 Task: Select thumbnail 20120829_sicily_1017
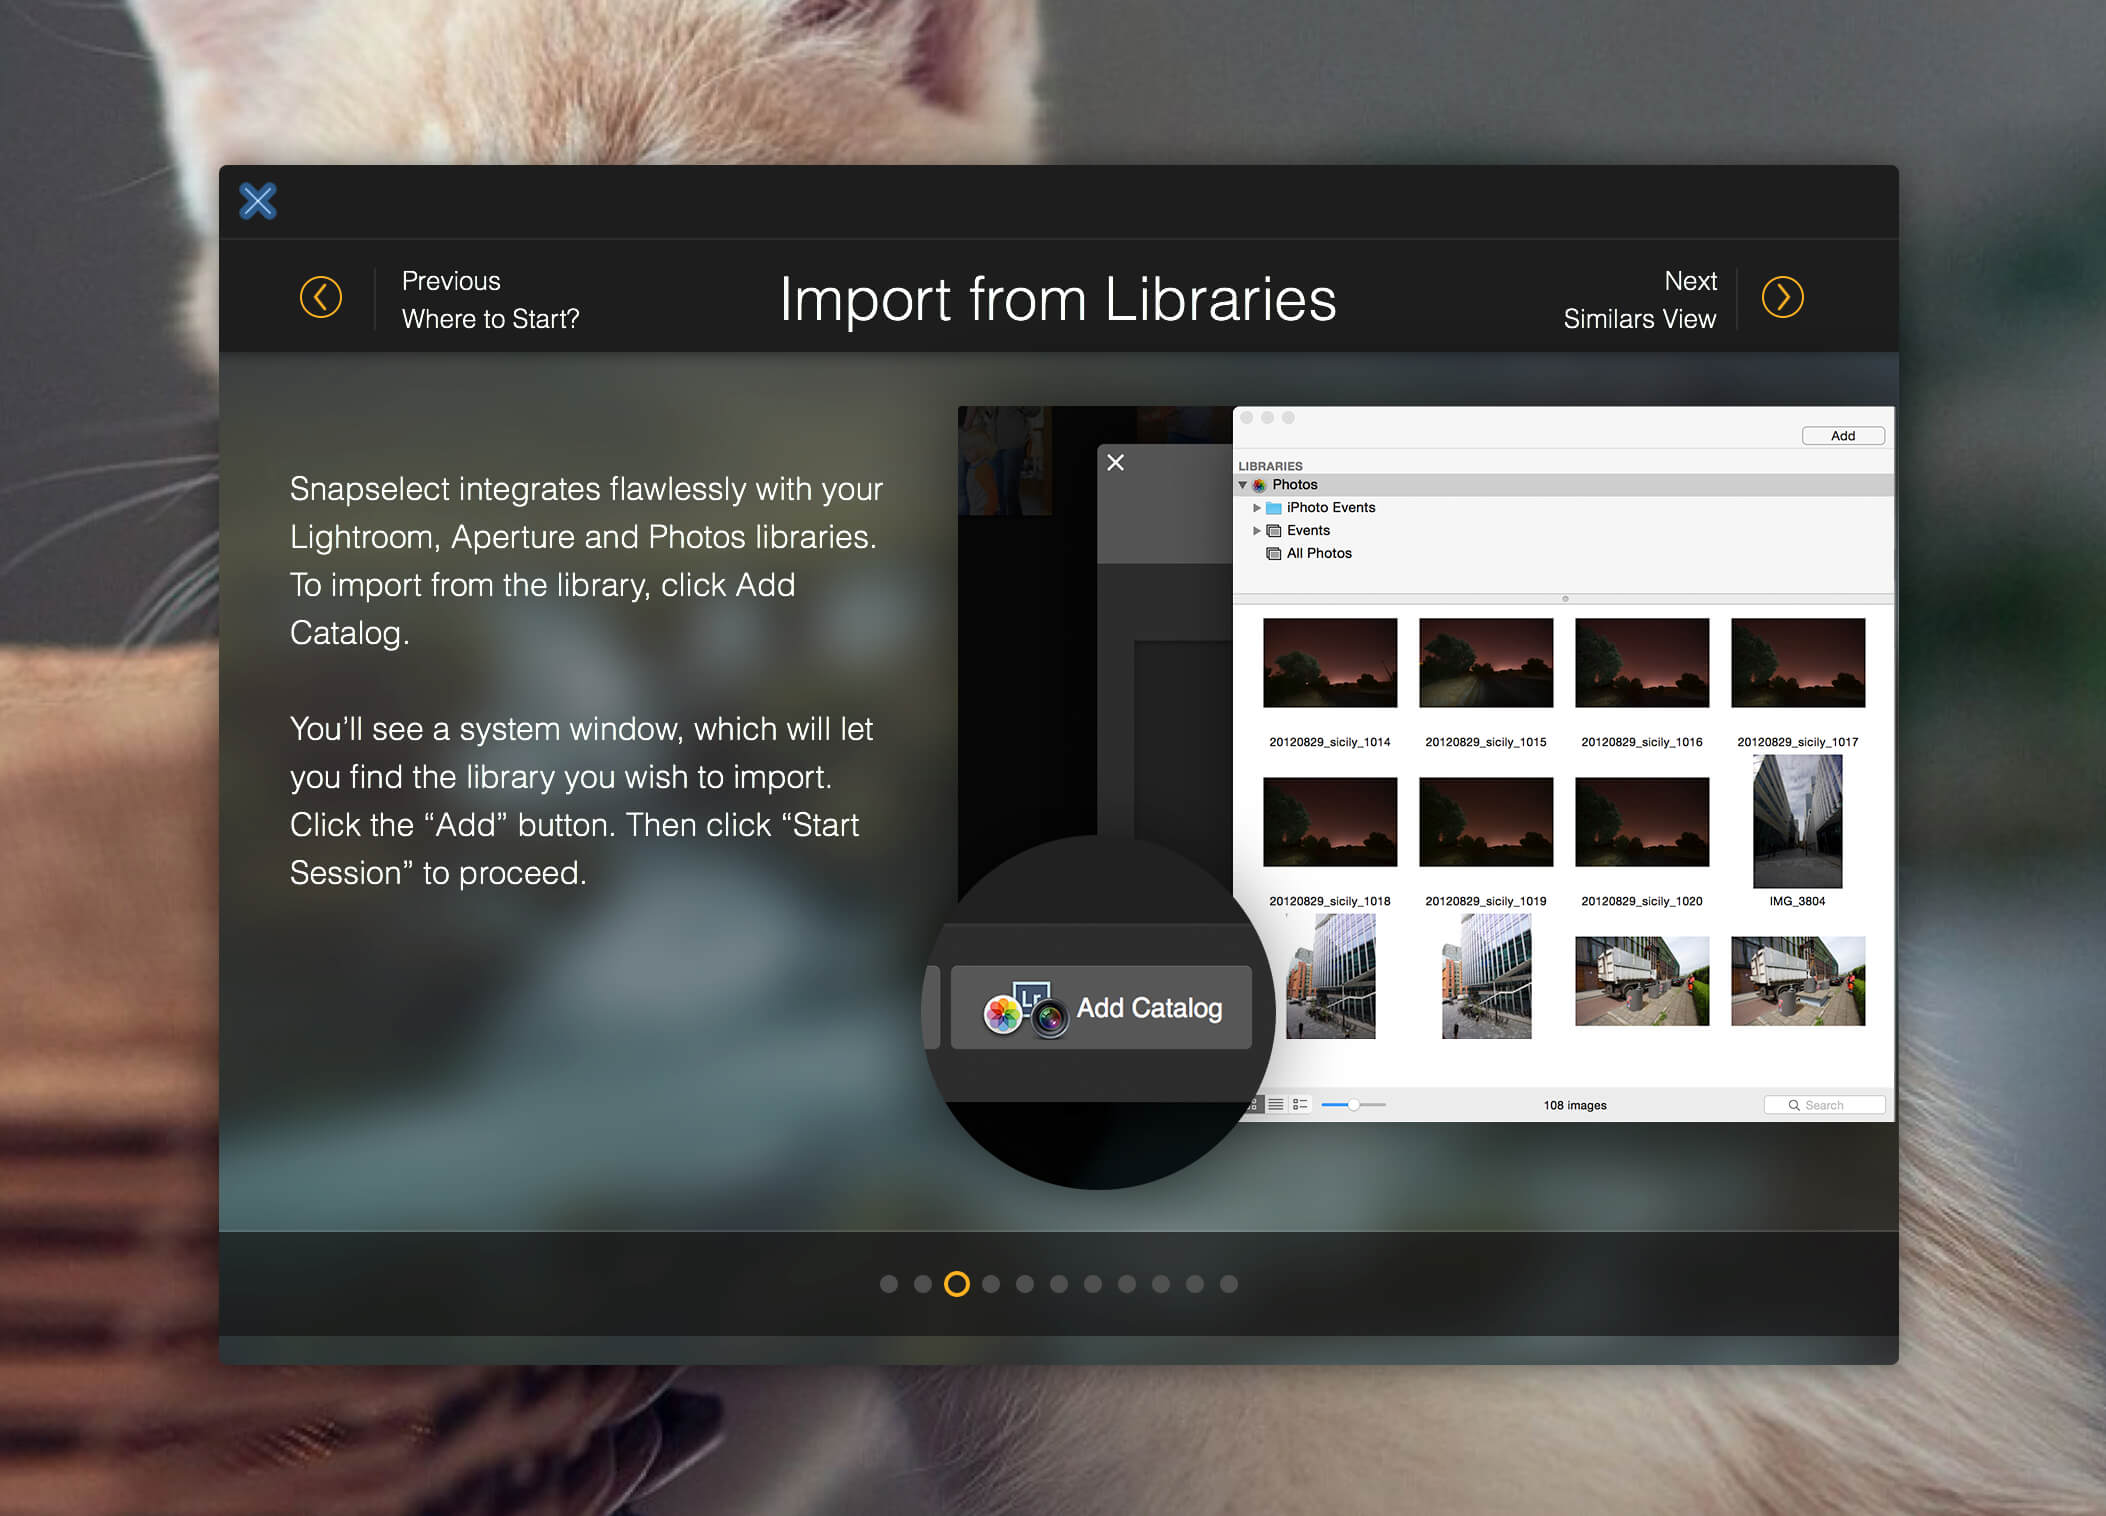[1798, 663]
